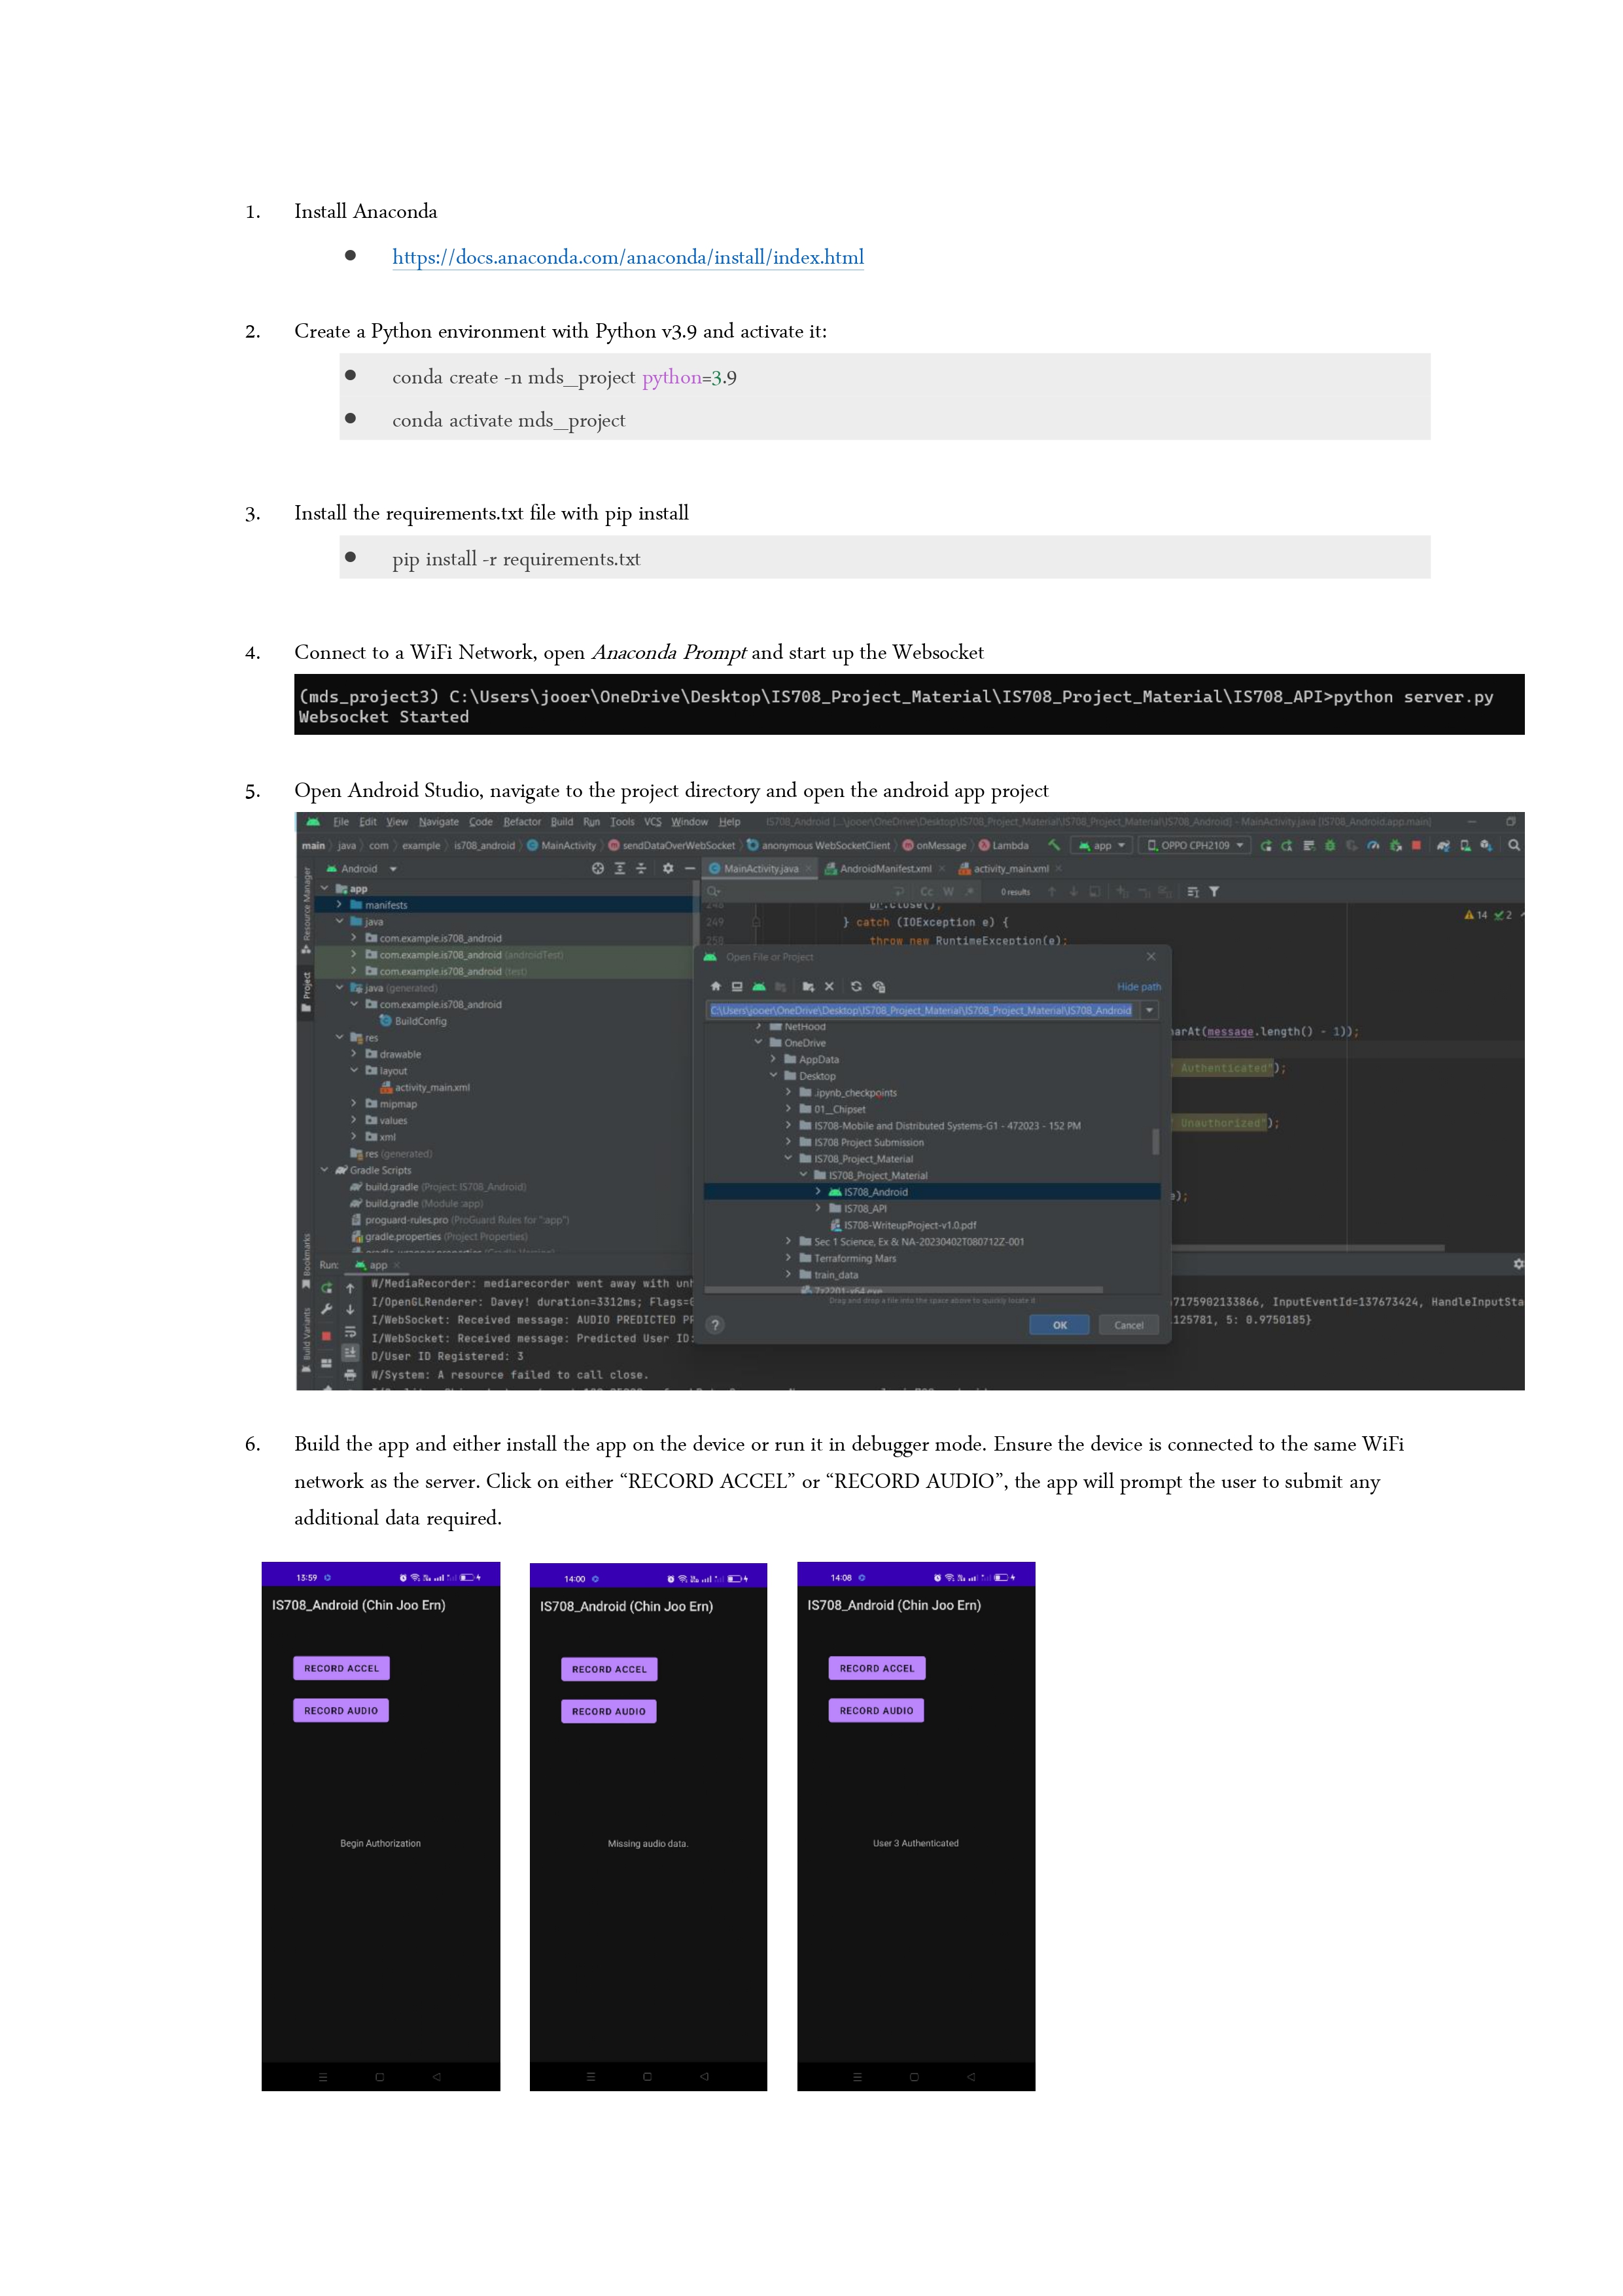Click New Directory icon in Open File dialog
The width and height of the screenshot is (1623, 2296).
pyautogui.click(x=808, y=986)
